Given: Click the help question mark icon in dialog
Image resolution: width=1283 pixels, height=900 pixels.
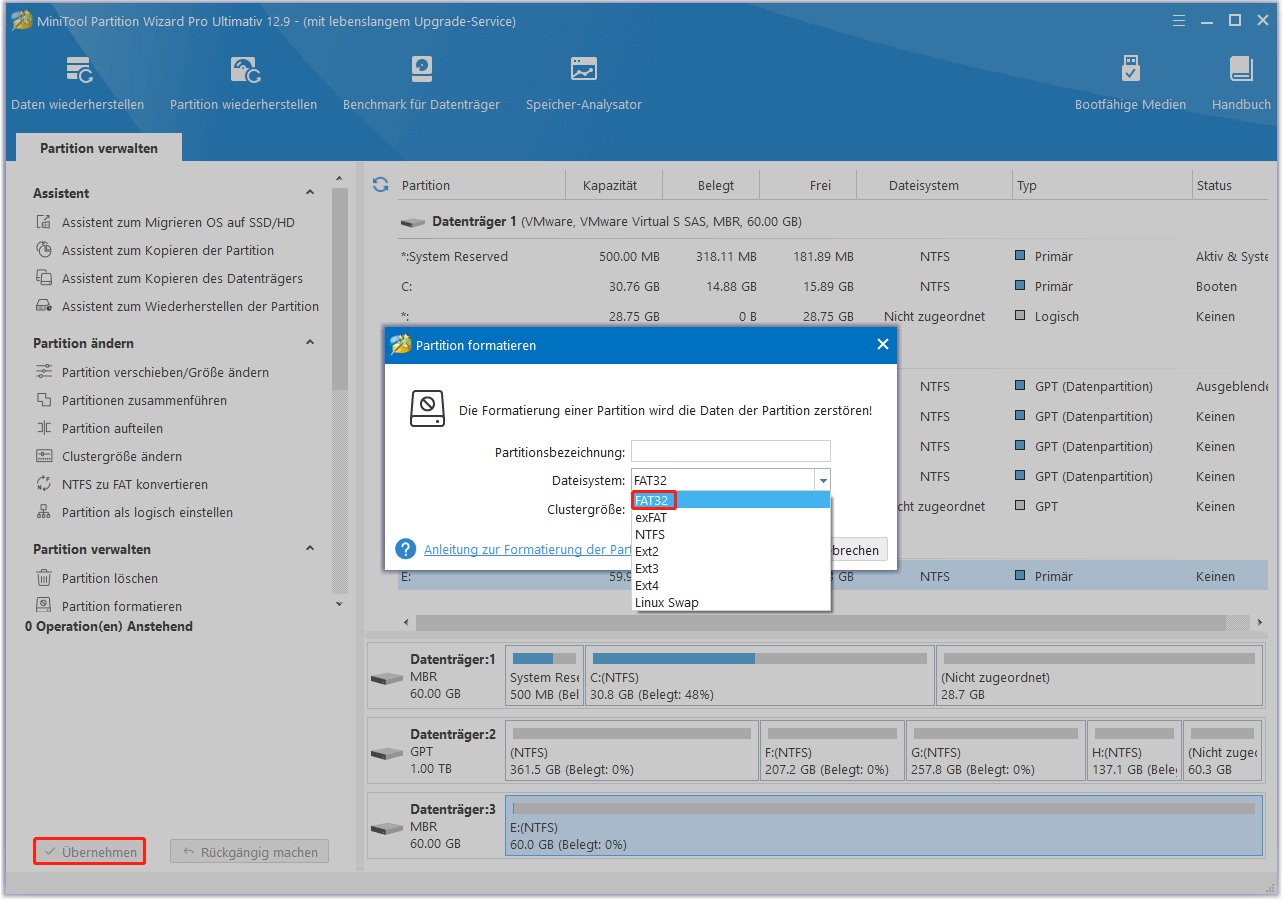Looking at the screenshot, I should (x=405, y=549).
